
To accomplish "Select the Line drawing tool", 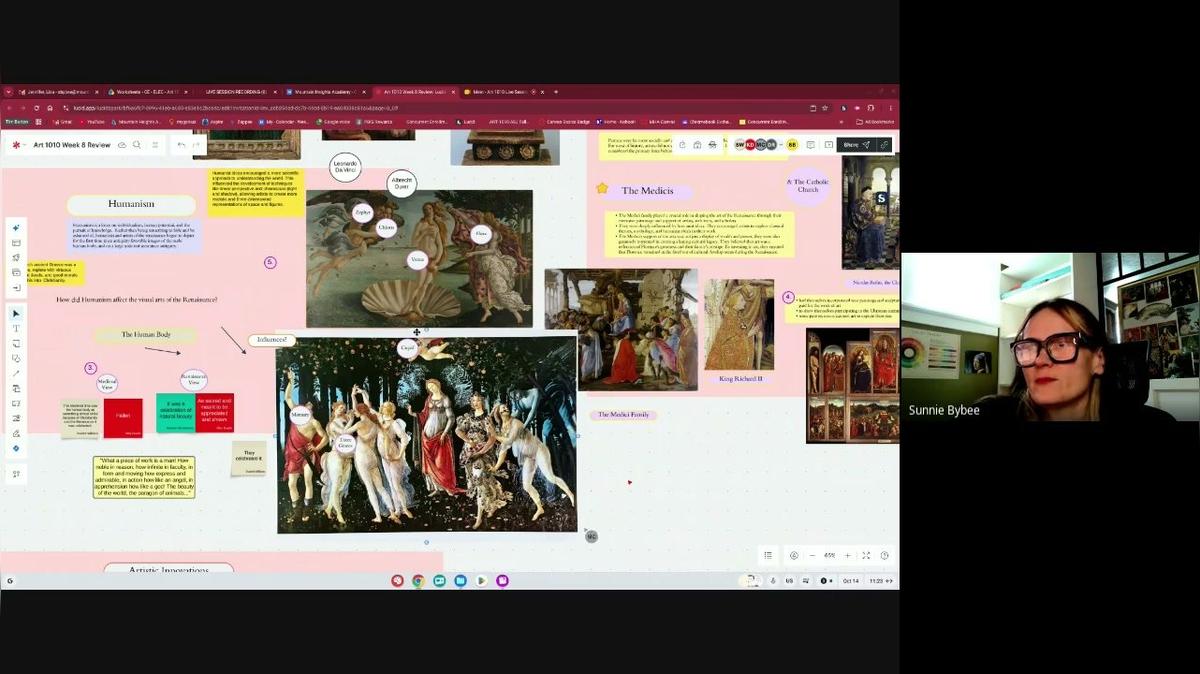I will [x=16, y=373].
